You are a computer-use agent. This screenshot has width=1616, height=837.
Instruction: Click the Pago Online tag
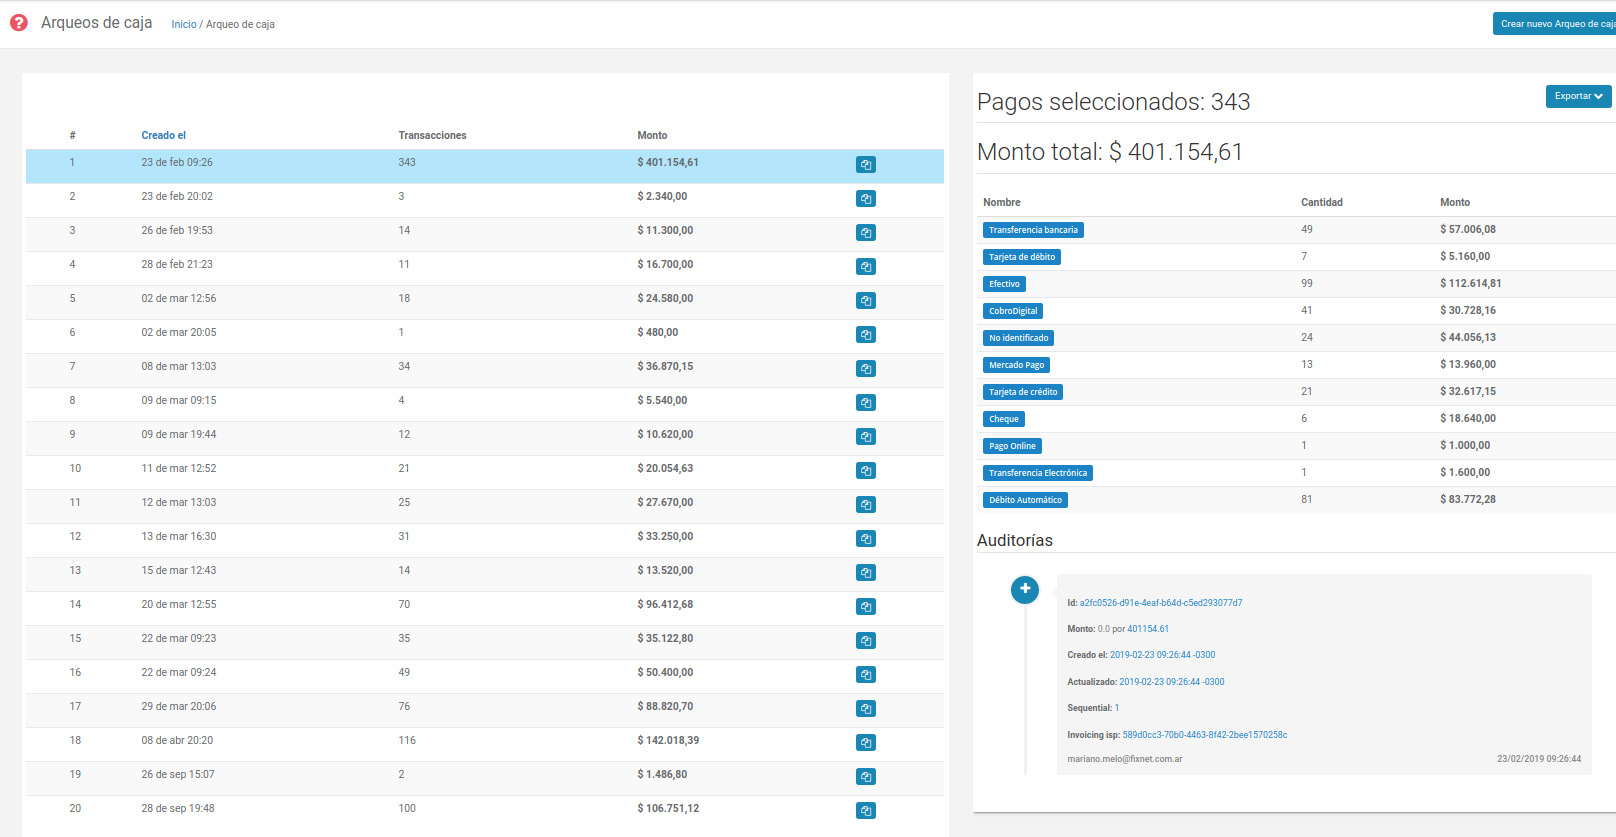1012,446
